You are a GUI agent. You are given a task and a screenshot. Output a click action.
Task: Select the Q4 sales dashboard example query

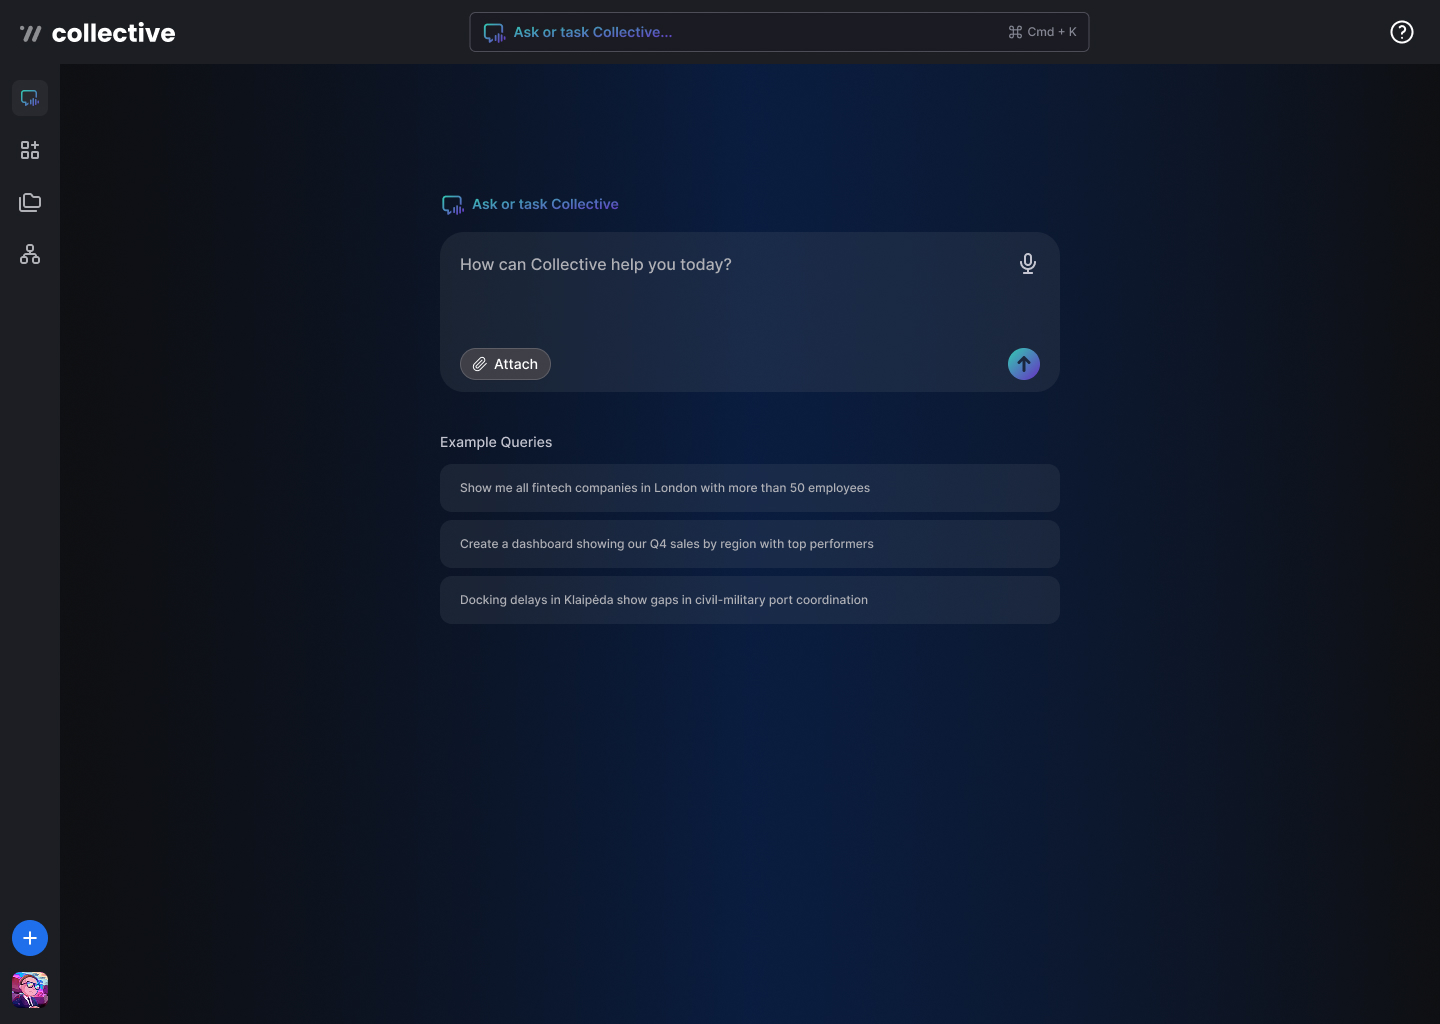750,544
